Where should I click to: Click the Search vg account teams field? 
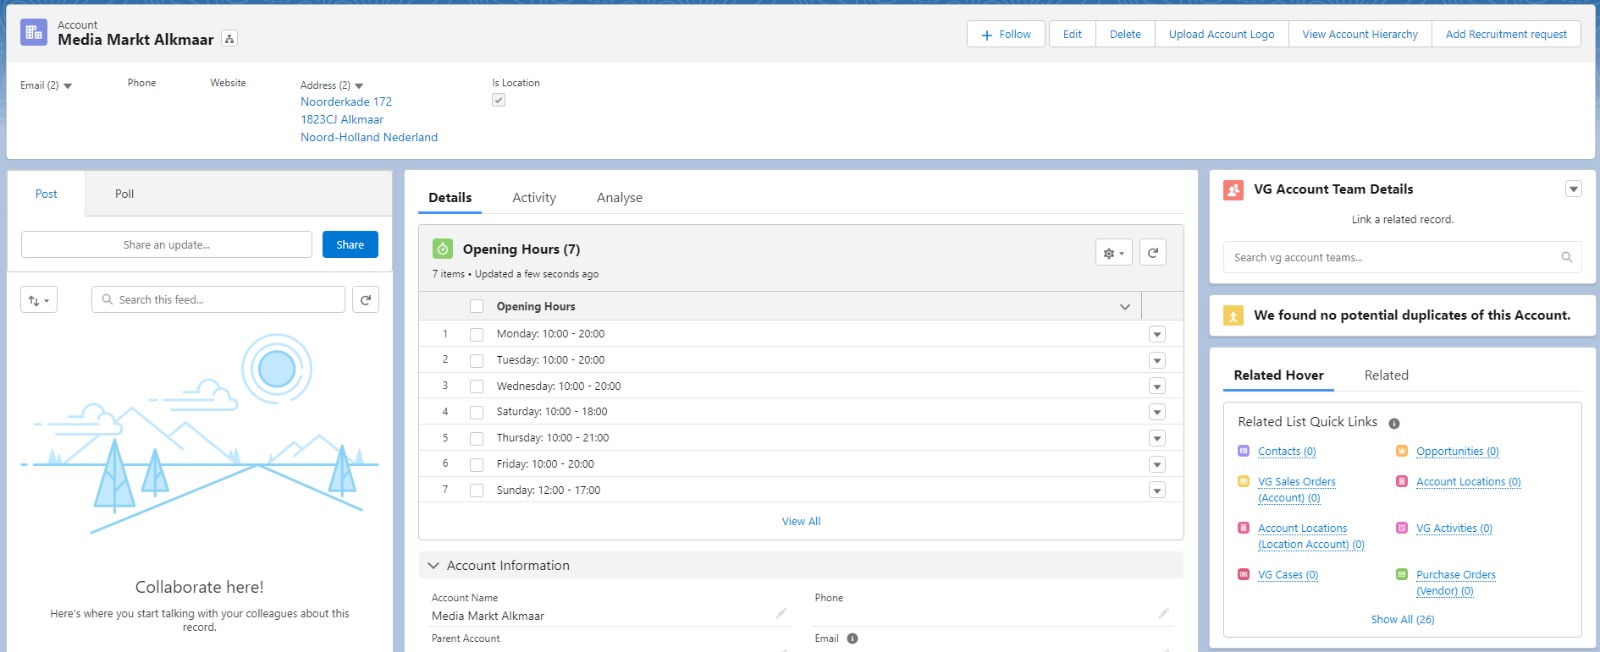pos(1402,257)
